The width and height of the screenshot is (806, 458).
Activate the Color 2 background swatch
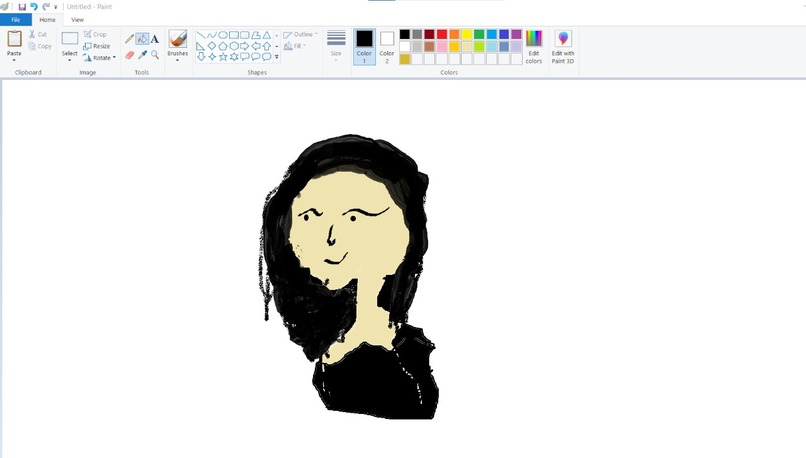tap(387, 46)
